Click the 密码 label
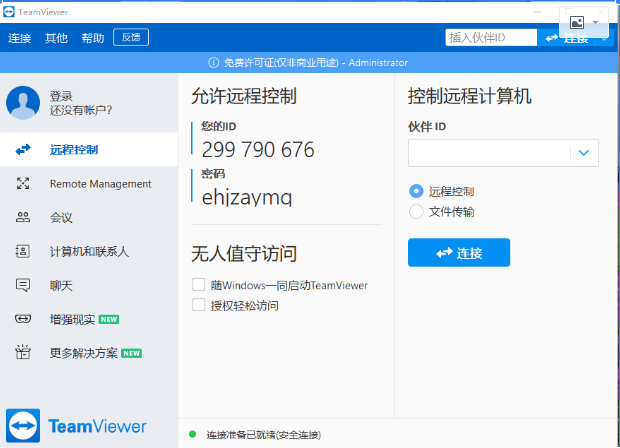The height and width of the screenshot is (448, 620). 213,174
